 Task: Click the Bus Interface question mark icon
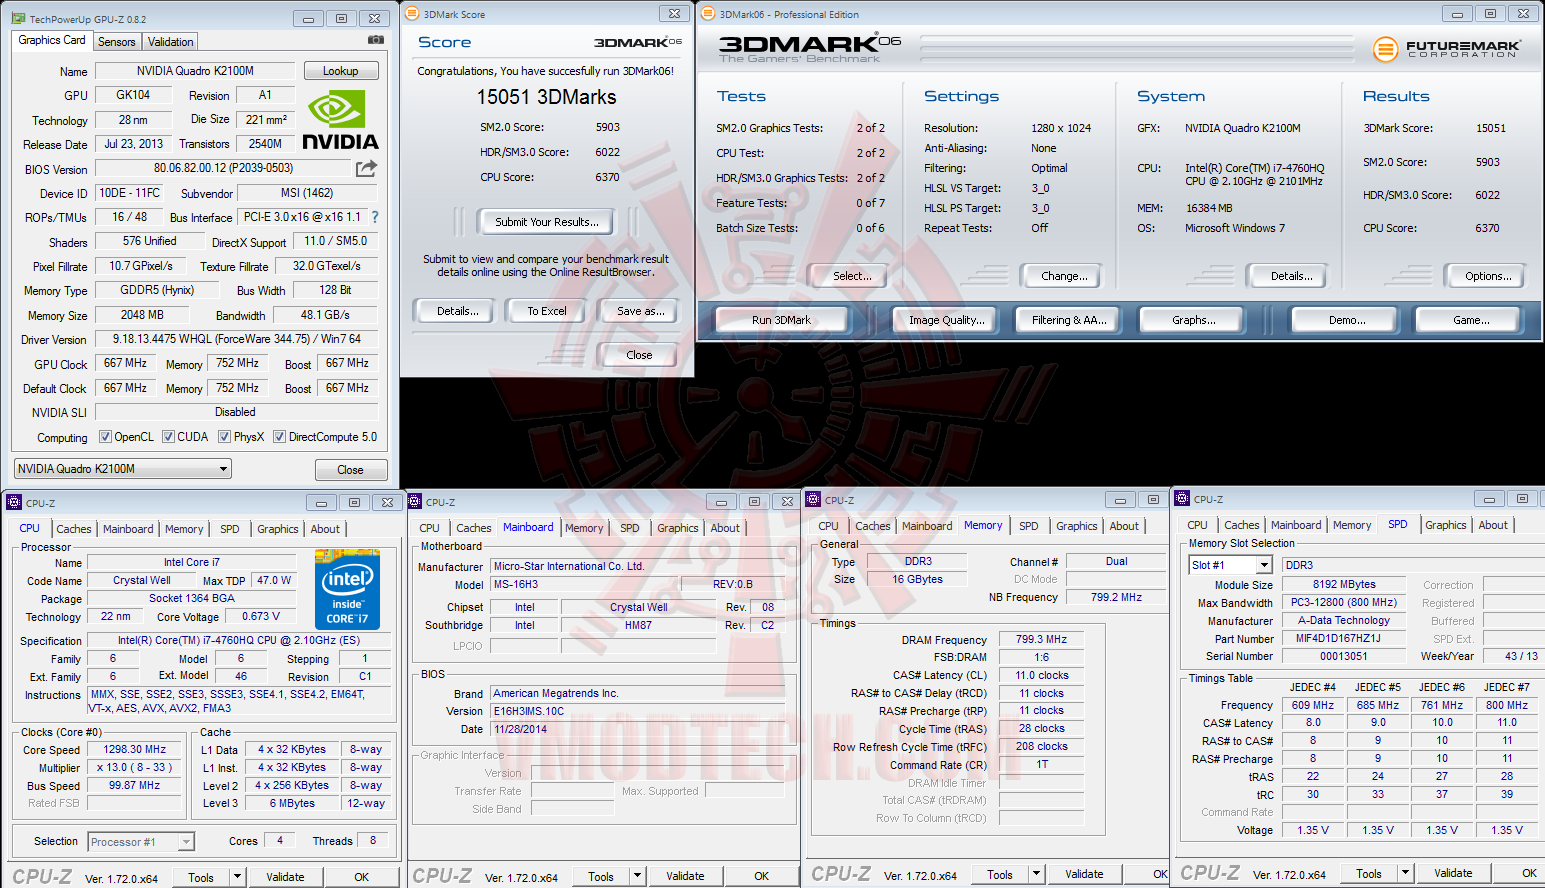[375, 217]
